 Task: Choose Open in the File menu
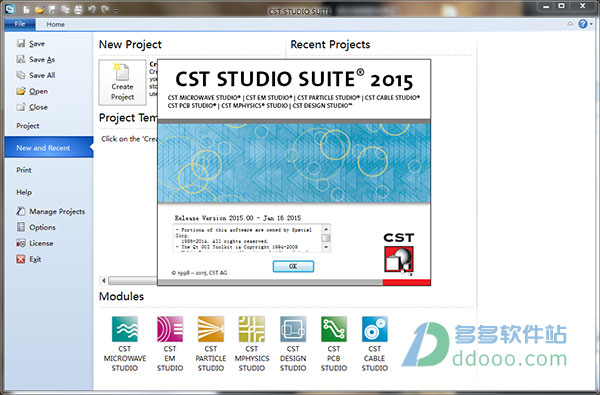(x=32, y=91)
